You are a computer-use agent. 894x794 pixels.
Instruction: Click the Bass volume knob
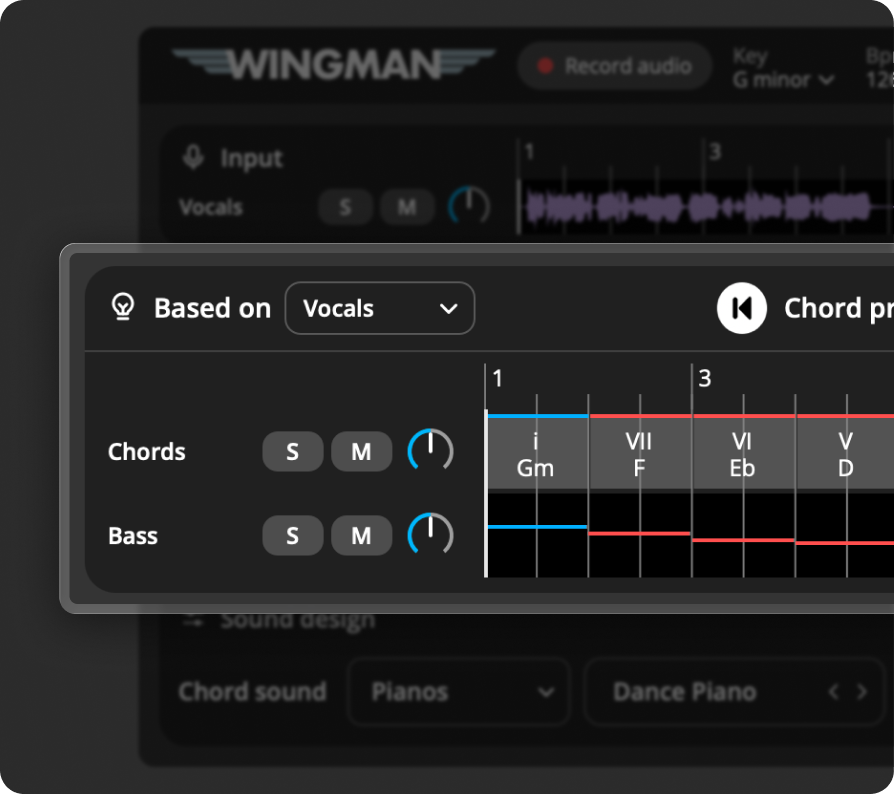click(430, 535)
